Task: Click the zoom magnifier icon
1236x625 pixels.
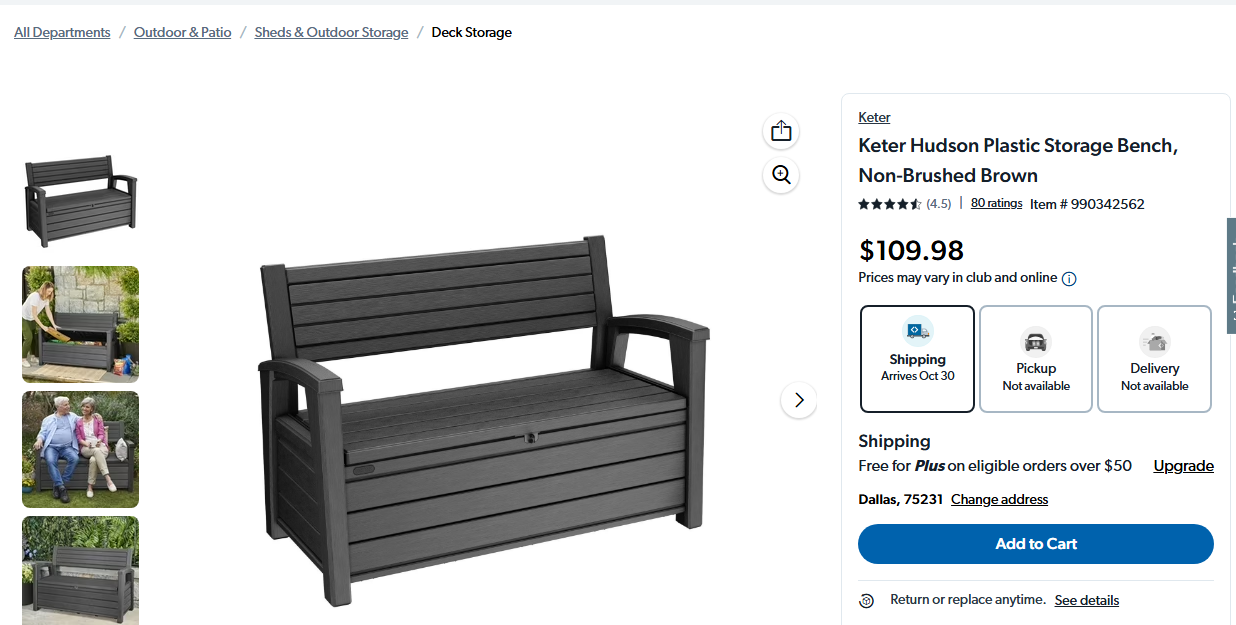Action: (x=781, y=175)
